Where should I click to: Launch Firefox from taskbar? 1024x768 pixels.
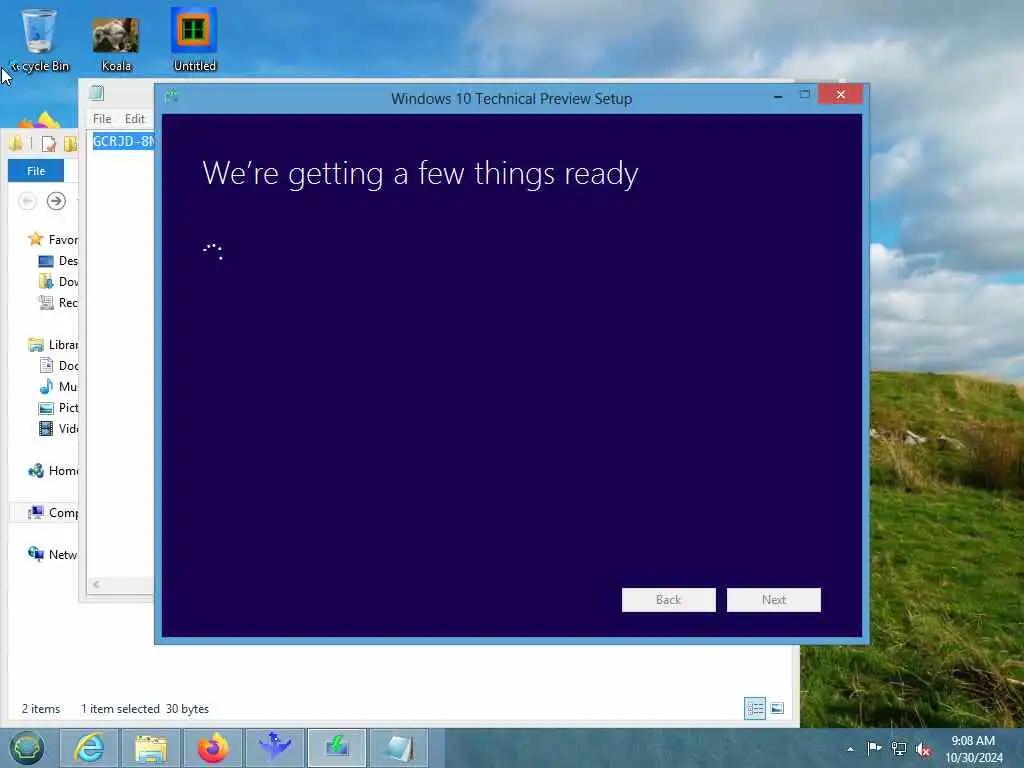pos(213,748)
